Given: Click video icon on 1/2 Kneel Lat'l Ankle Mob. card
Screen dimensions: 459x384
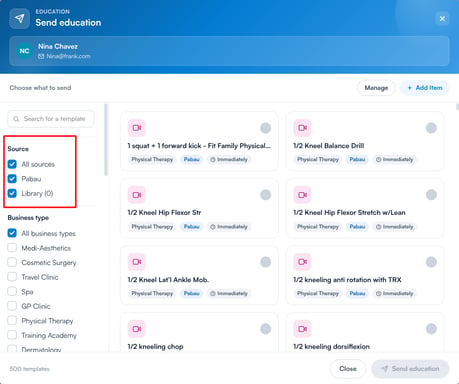Looking at the screenshot, I should tap(137, 262).
